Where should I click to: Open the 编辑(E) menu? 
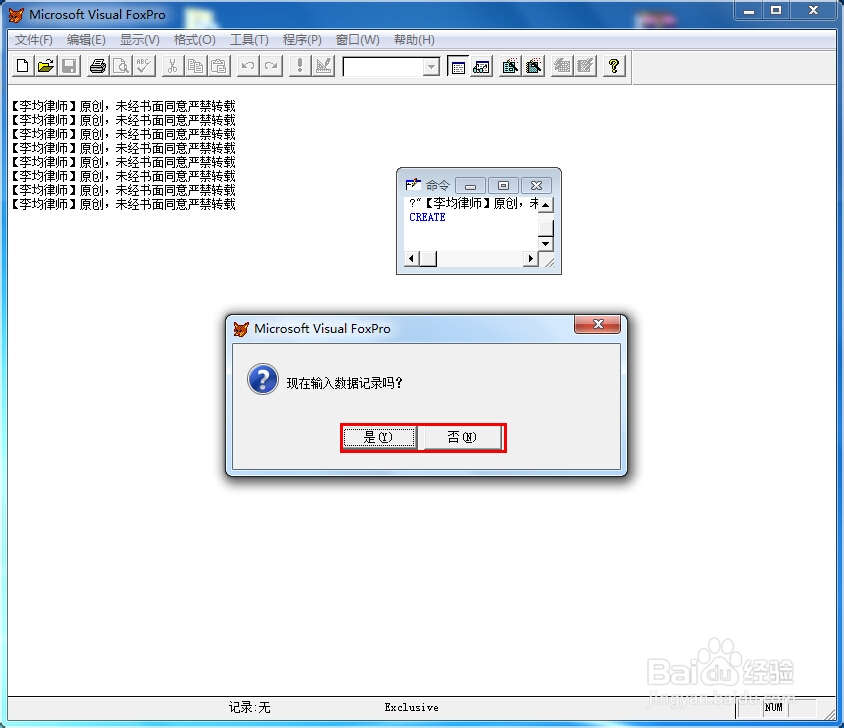86,40
